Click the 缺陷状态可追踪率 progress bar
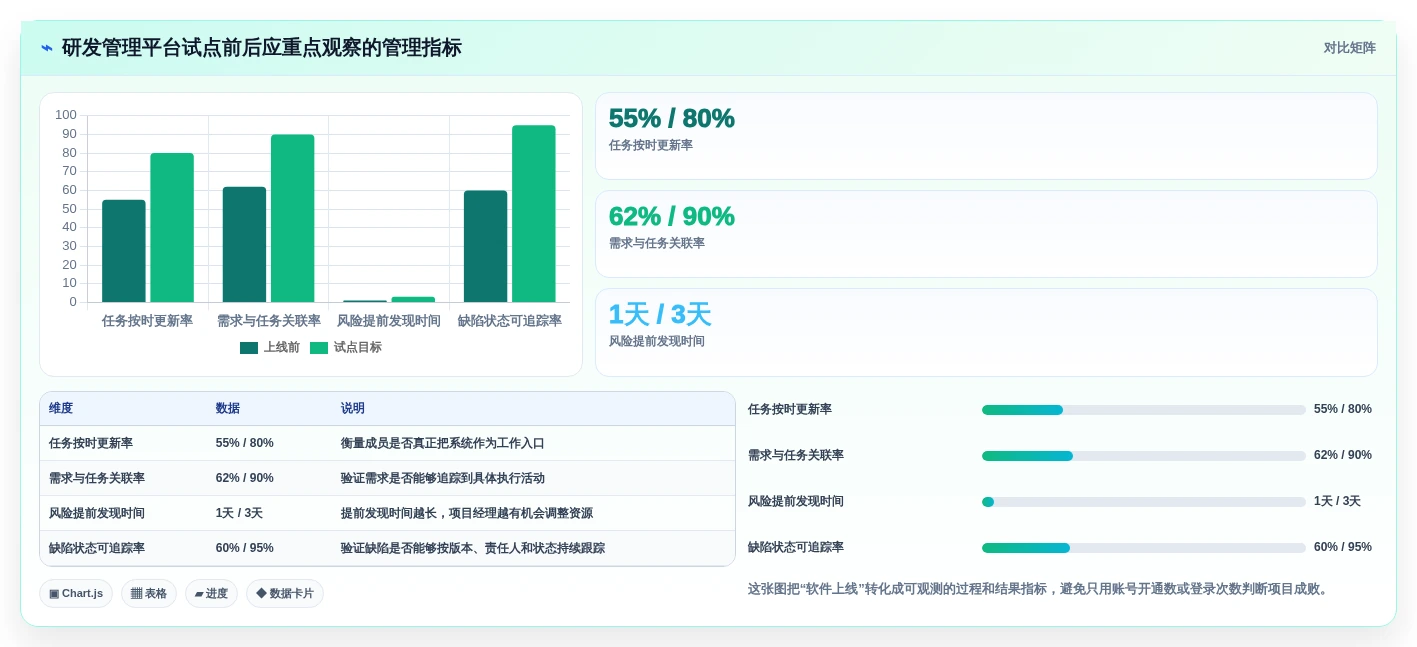This screenshot has width=1417, height=647. [x=1144, y=548]
